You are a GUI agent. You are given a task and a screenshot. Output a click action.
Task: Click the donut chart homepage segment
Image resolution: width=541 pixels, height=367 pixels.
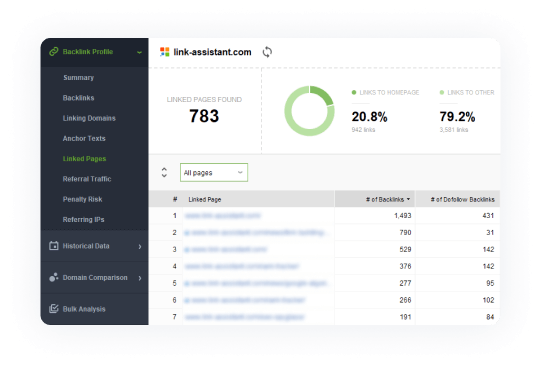(322, 95)
